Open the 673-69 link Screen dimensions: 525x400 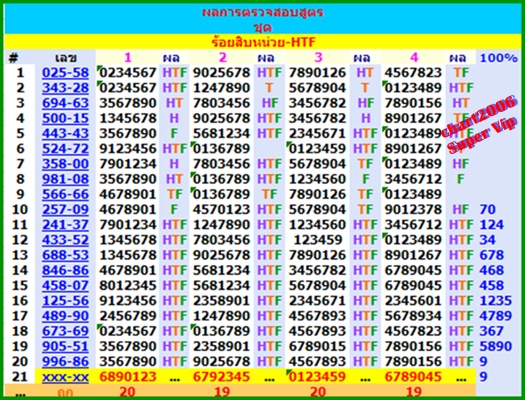pyautogui.click(x=65, y=331)
